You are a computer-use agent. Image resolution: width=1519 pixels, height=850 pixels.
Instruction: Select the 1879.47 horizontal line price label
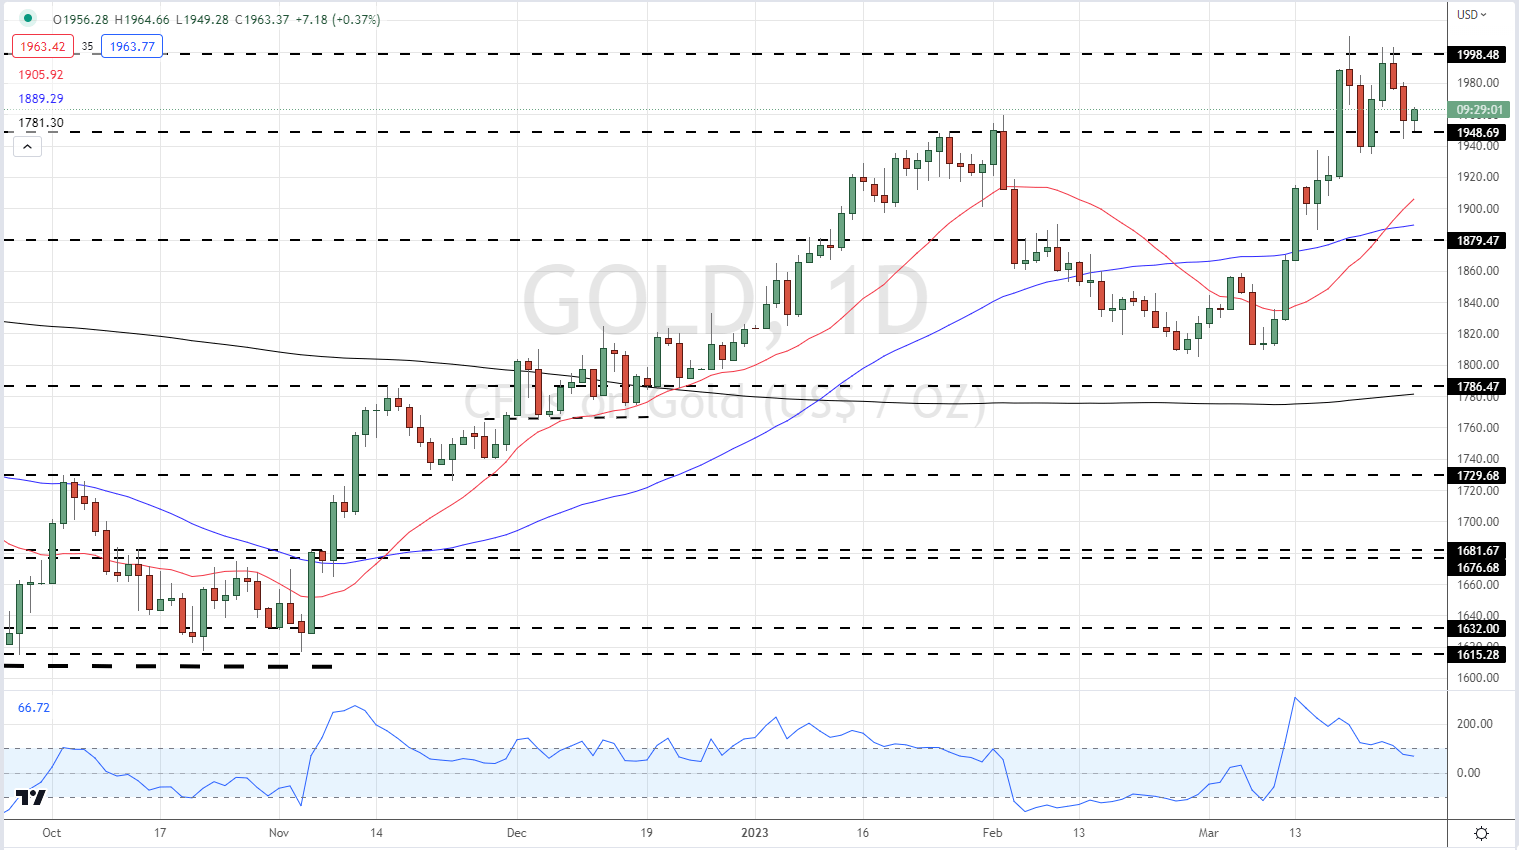click(x=1478, y=241)
